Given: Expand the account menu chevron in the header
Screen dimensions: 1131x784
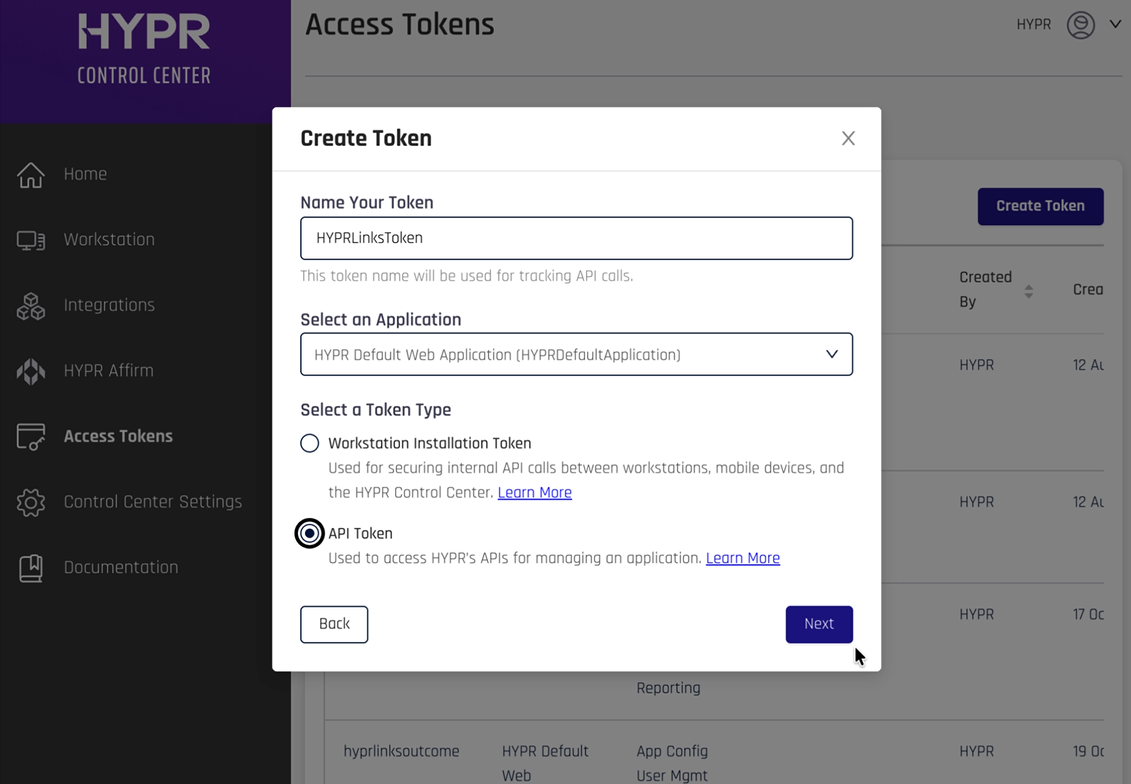Looking at the screenshot, I should pos(1117,25).
